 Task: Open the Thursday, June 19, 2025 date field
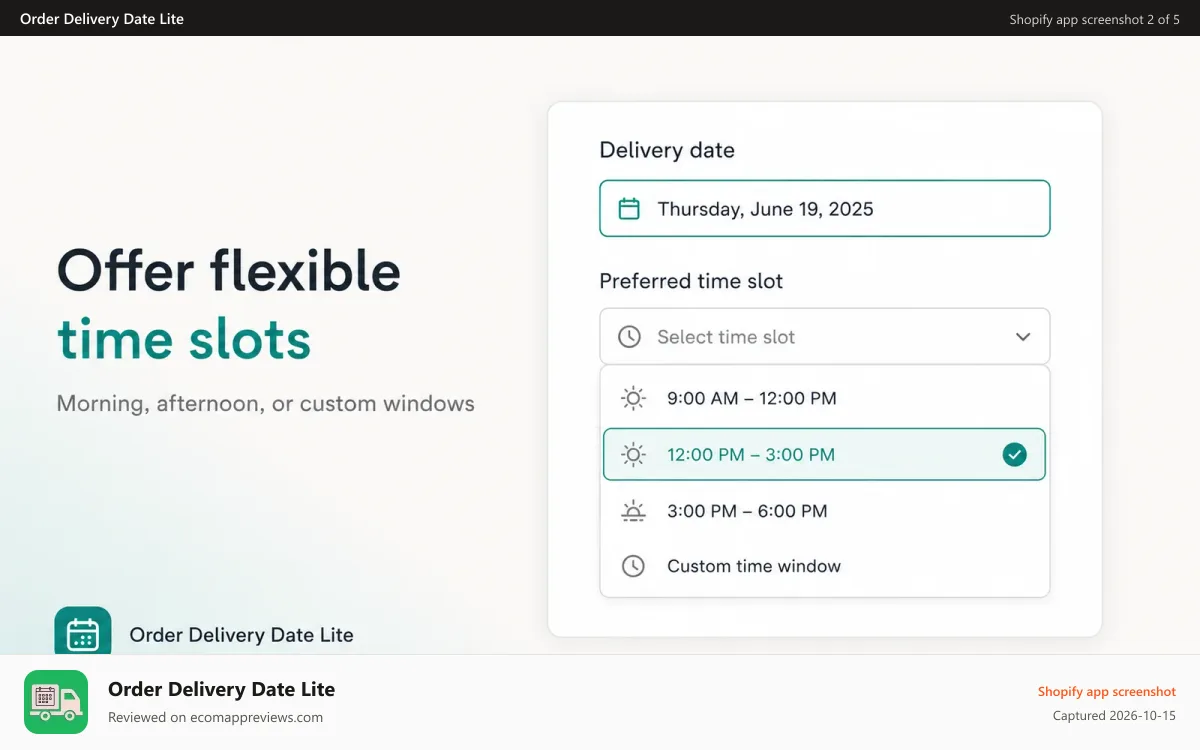tap(825, 208)
